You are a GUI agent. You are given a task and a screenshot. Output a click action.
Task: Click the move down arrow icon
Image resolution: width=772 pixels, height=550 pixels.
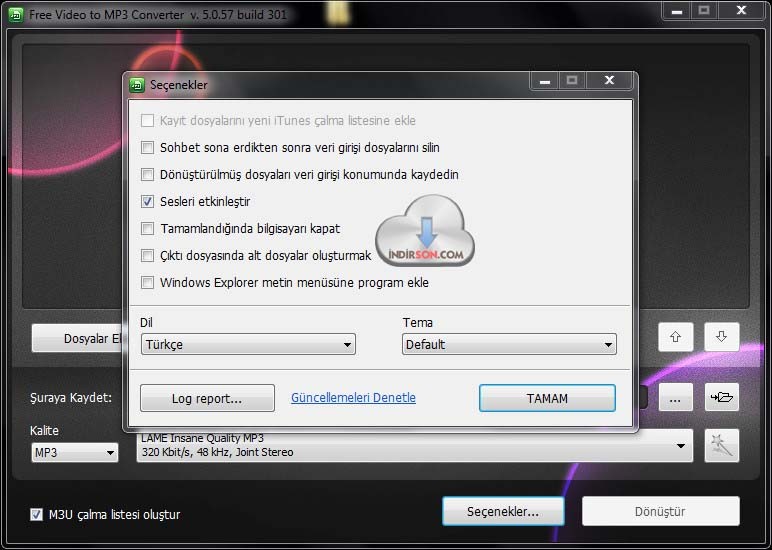[x=721, y=337]
